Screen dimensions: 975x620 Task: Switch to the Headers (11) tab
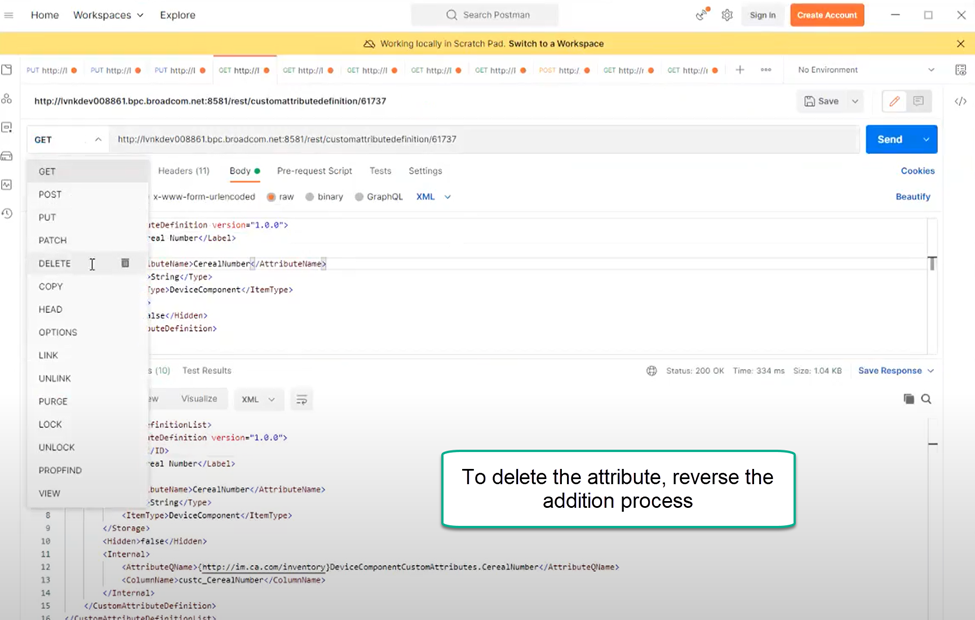tap(183, 171)
